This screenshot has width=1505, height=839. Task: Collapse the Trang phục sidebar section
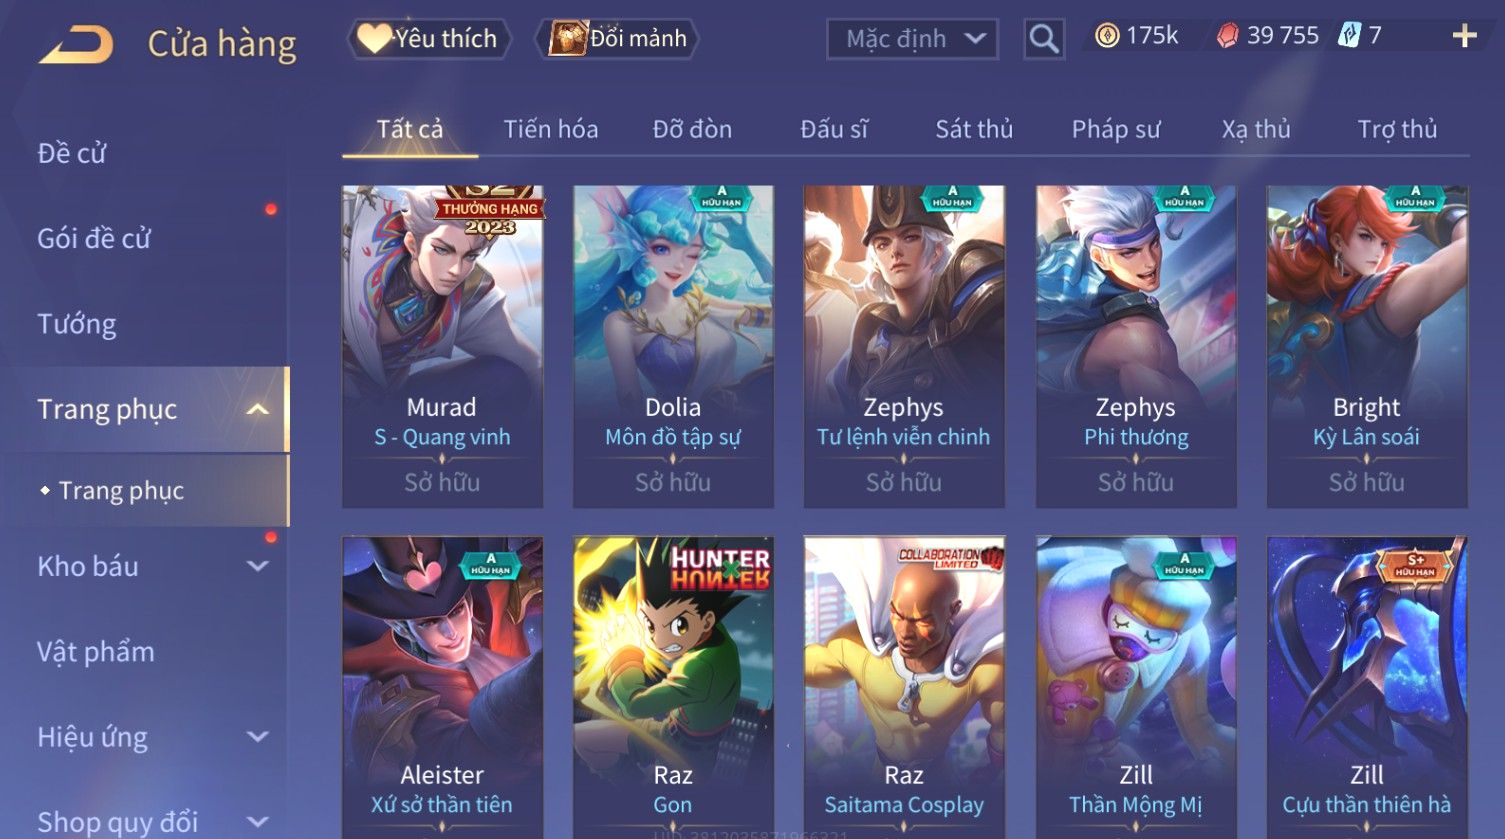[x=257, y=409]
